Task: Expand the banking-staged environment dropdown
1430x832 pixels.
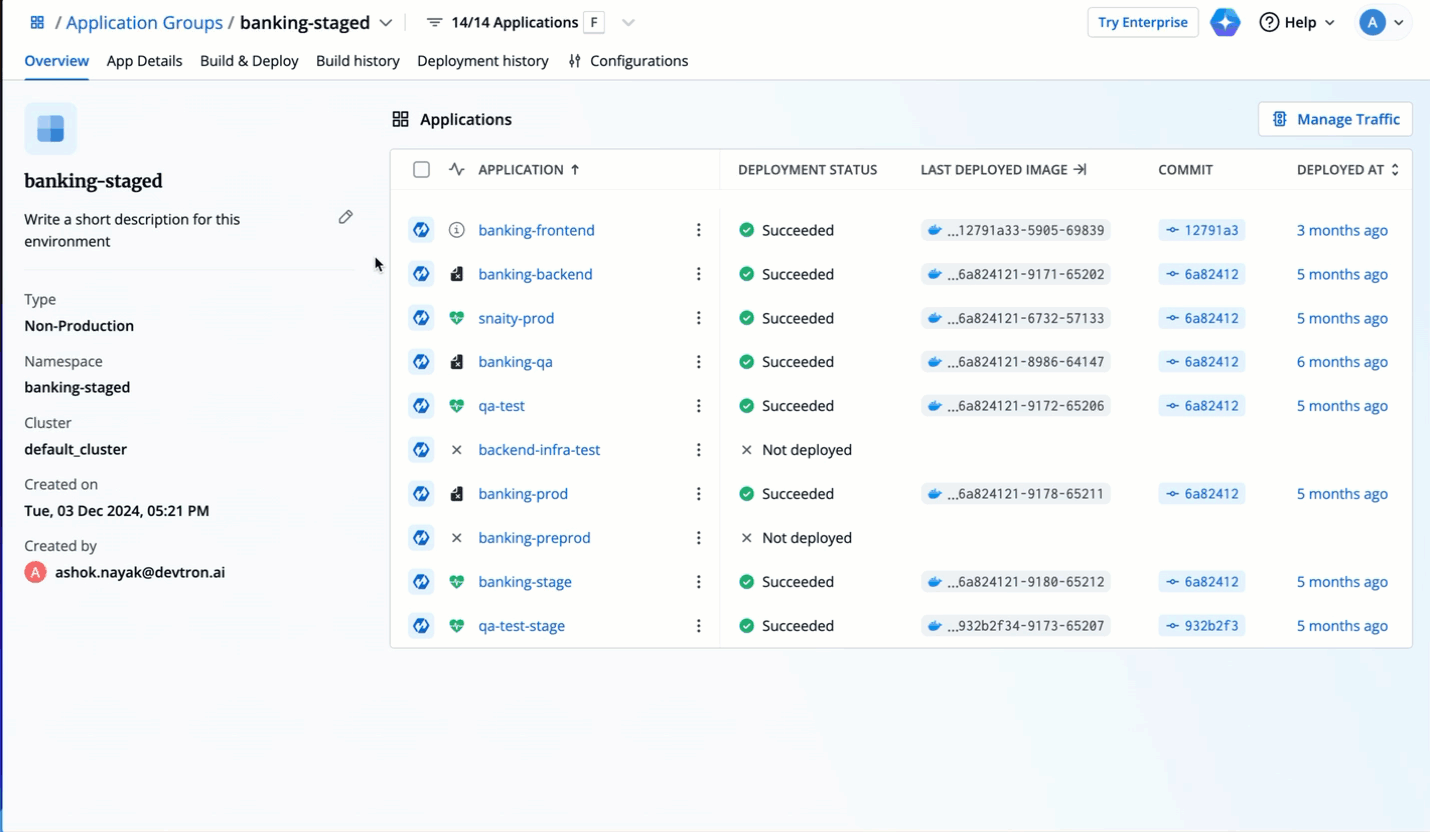Action: coord(385,23)
